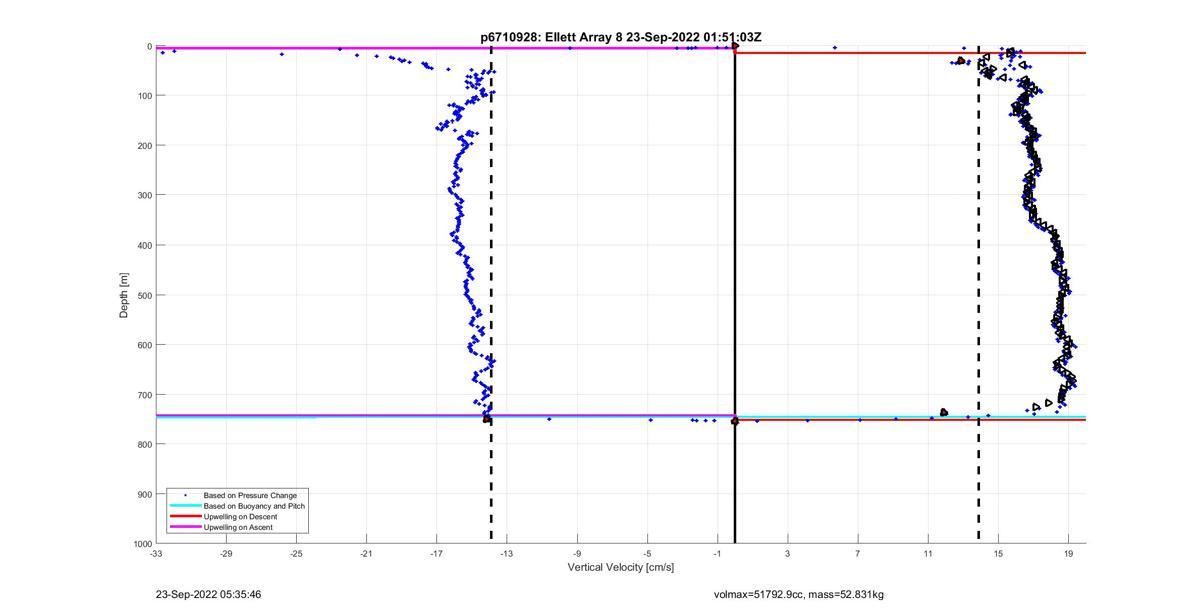
Task: Click the depth tick label '400'
Action: (x=143, y=245)
